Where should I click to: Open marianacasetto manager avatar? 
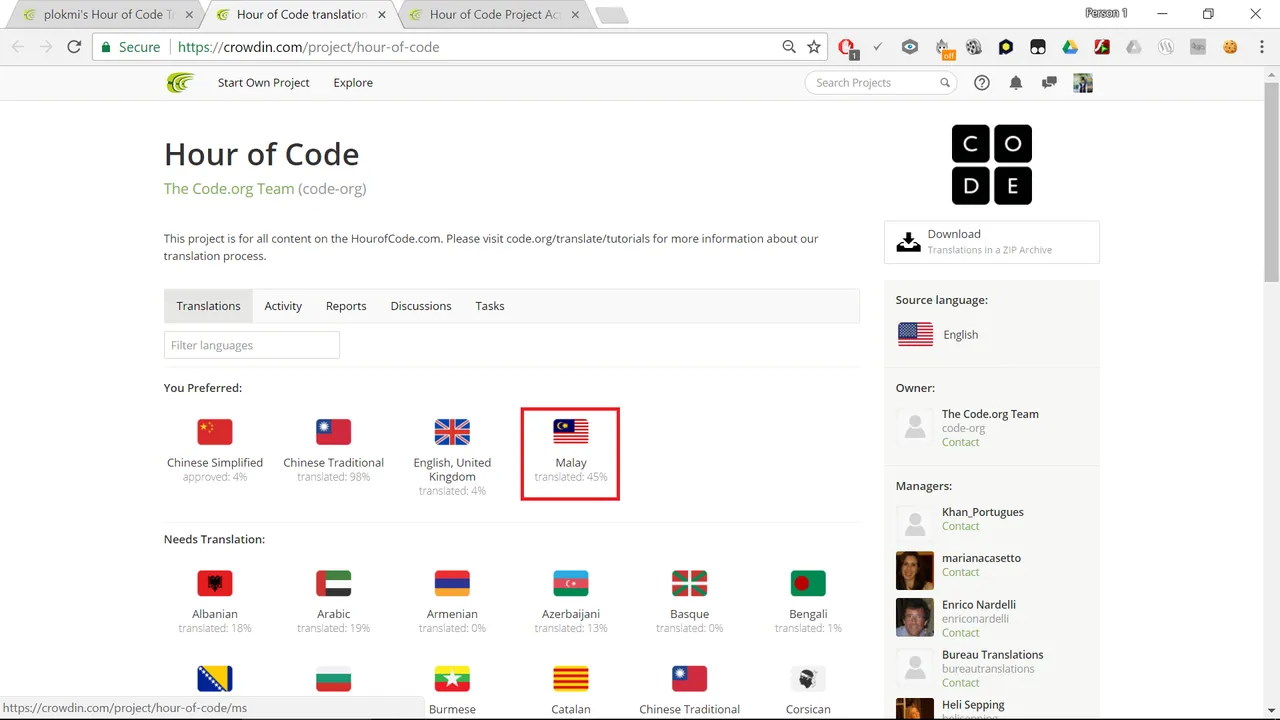click(915, 570)
